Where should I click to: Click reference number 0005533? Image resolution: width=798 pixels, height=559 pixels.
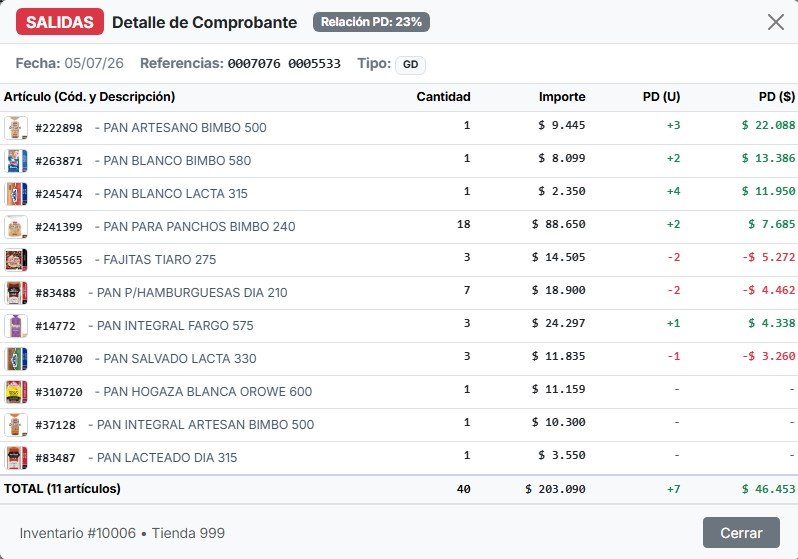(315, 64)
